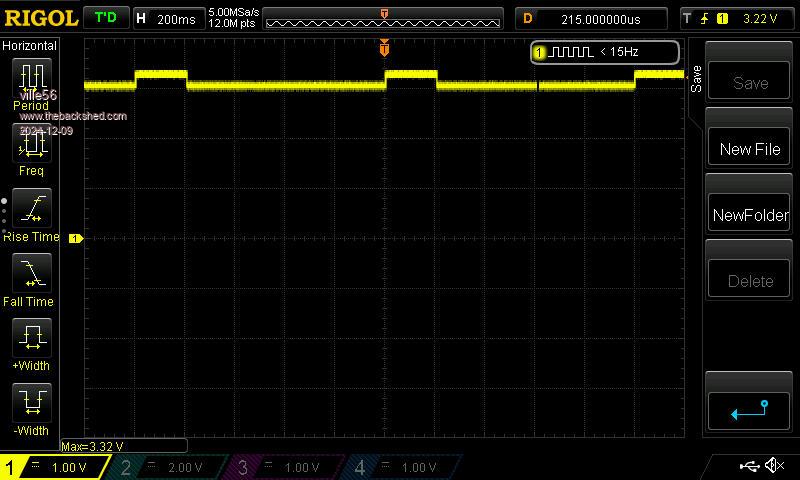Click the NewFolder menu button
Viewport: 800px width, 480px height.
point(750,215)
